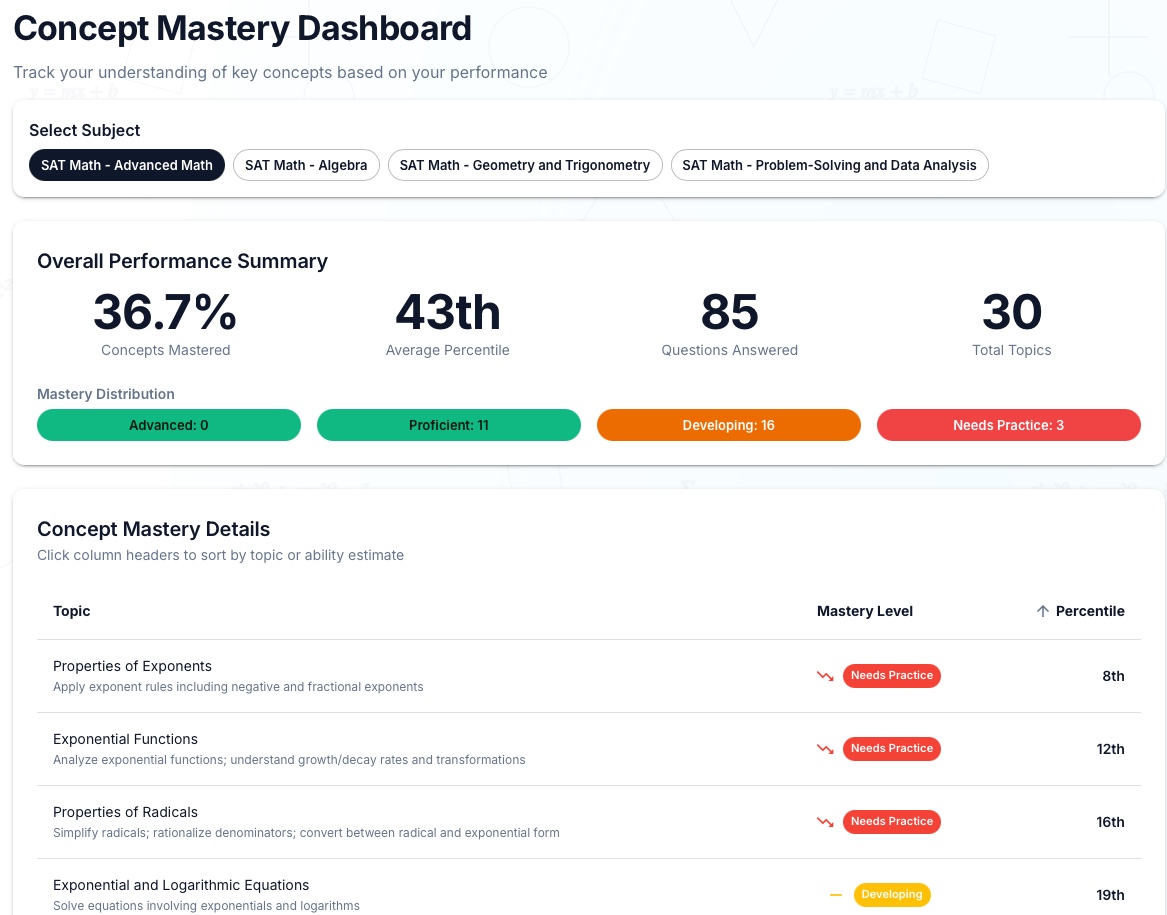Switch to SAT Math - Algebra subject
Image resolution: width=1167 pixels, height=915 pixels.
click(x=306, y=165)
